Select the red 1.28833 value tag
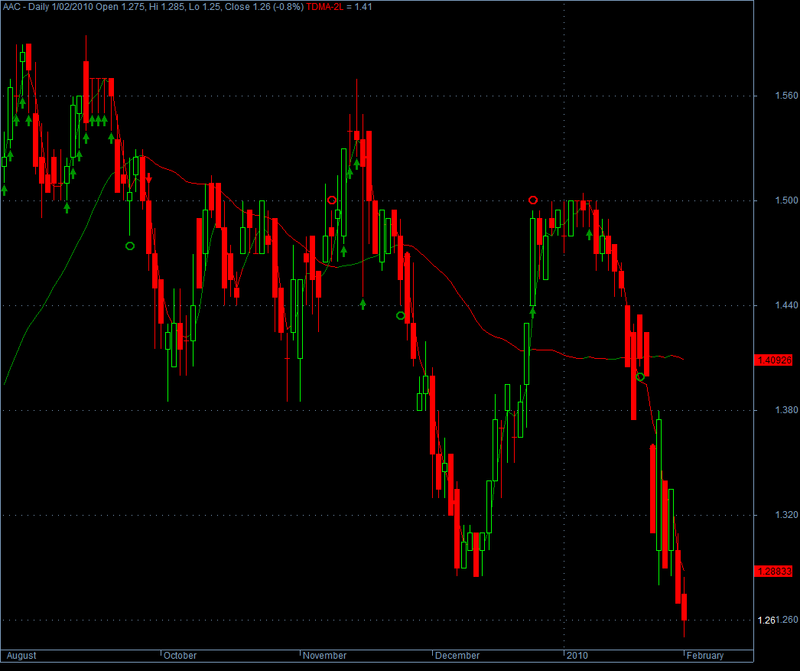The height and width of the screenshot is (671, 800). [773, 571]
